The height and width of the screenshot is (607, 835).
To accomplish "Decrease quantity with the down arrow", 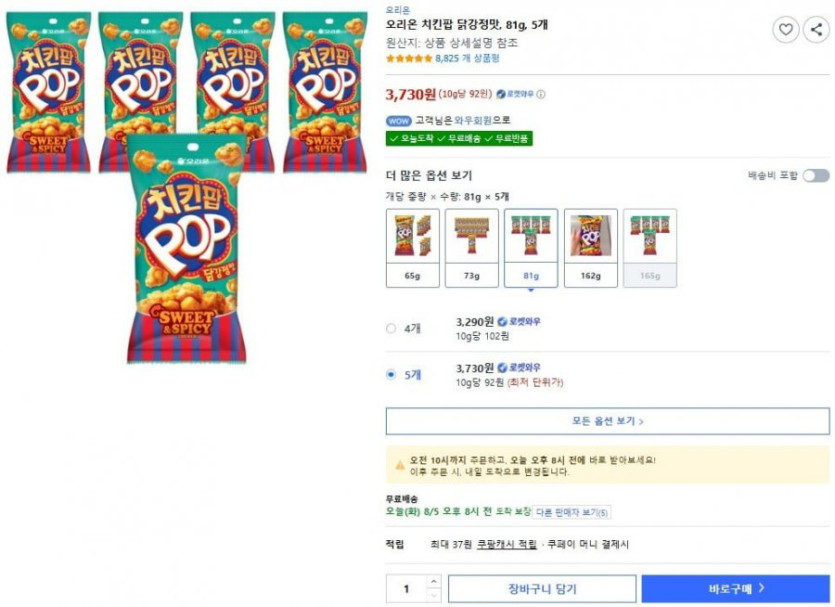I will click(x=433, y=595).
